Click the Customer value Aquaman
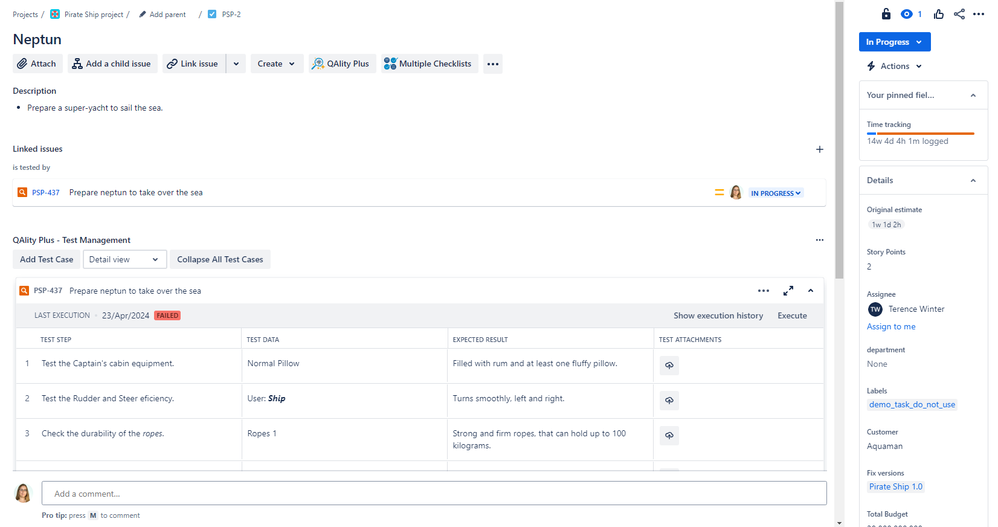Screen dimensions: 998x527 (885, 446)
